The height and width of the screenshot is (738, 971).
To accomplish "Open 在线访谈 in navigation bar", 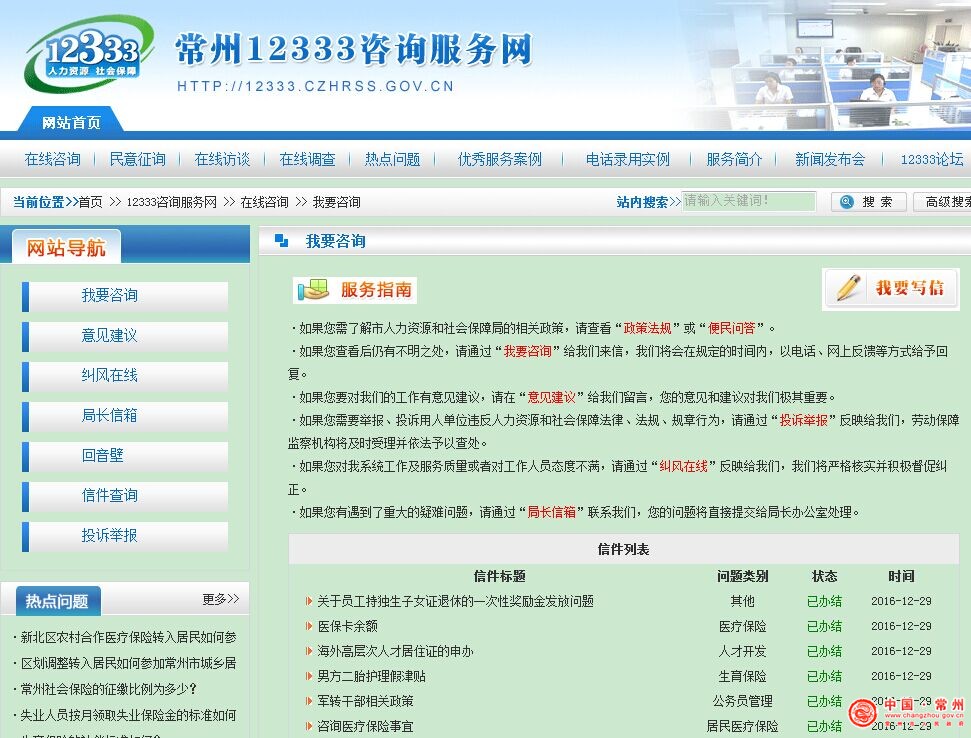I will [x=222, y=159].
